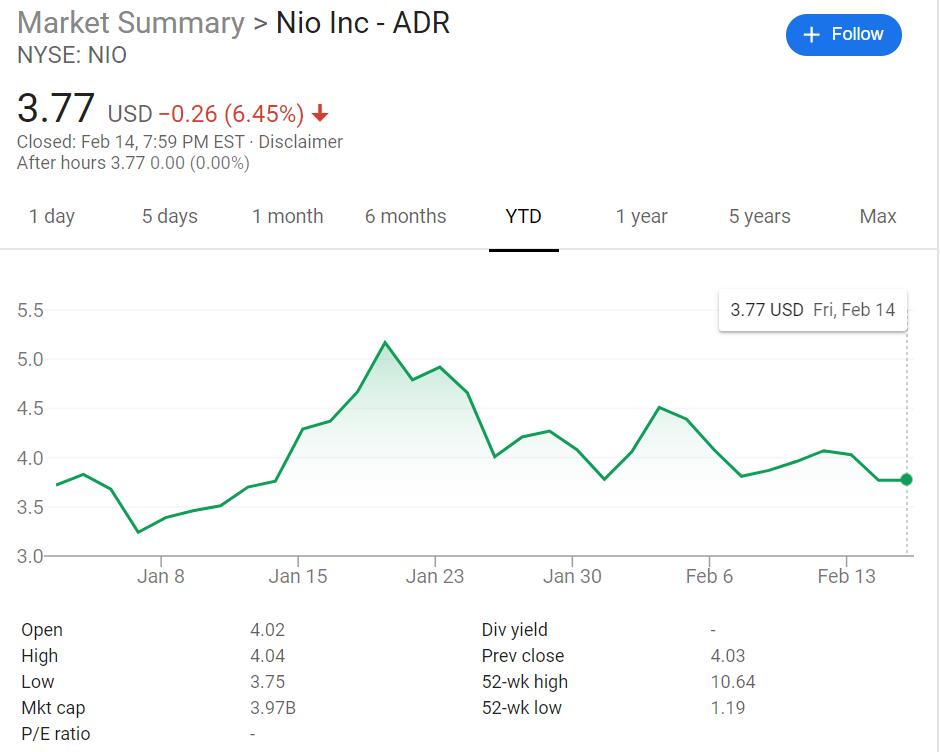Show the 5 years chart tab
940x752 pixels.
pos(760,216)
